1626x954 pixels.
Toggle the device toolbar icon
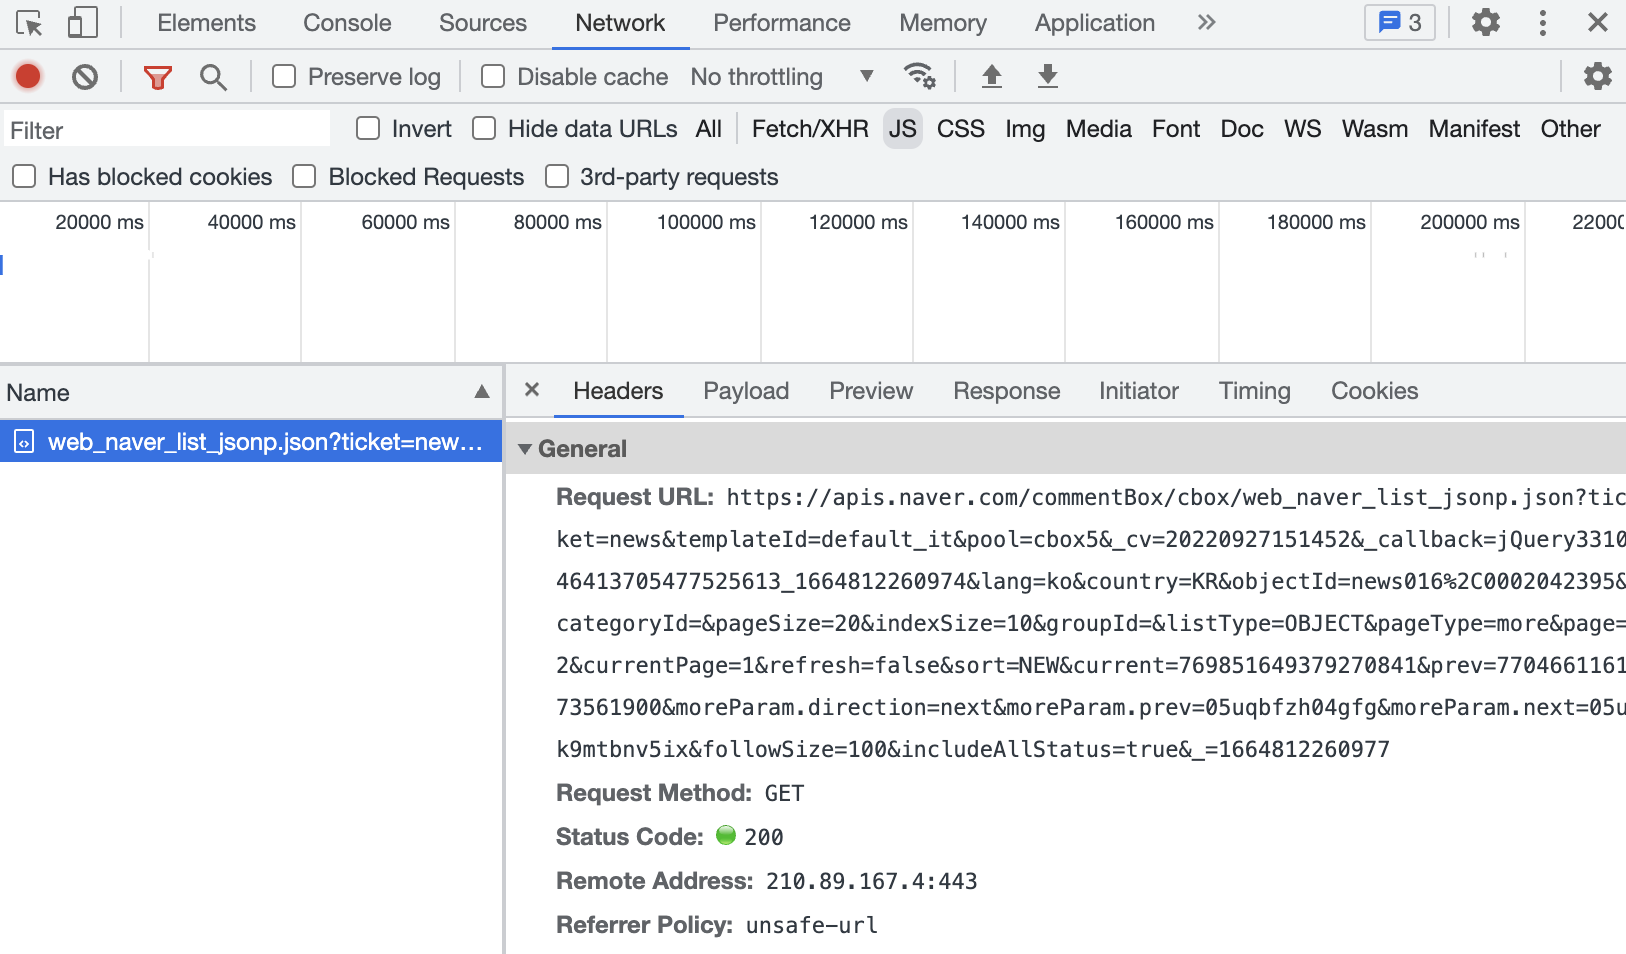click(x=82, y=22)
